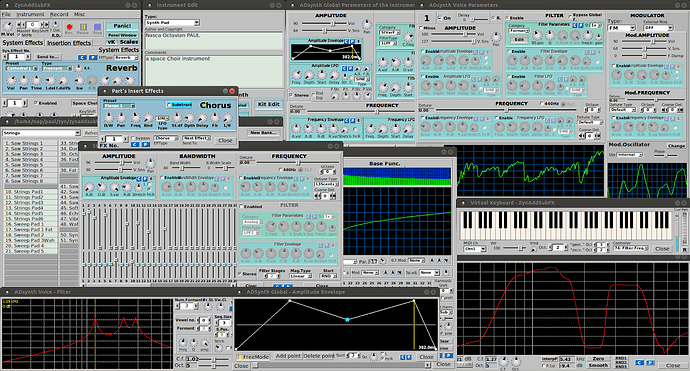
Task: Open the Misc menu
Action: pyautogui.click(x=79, y=14)
